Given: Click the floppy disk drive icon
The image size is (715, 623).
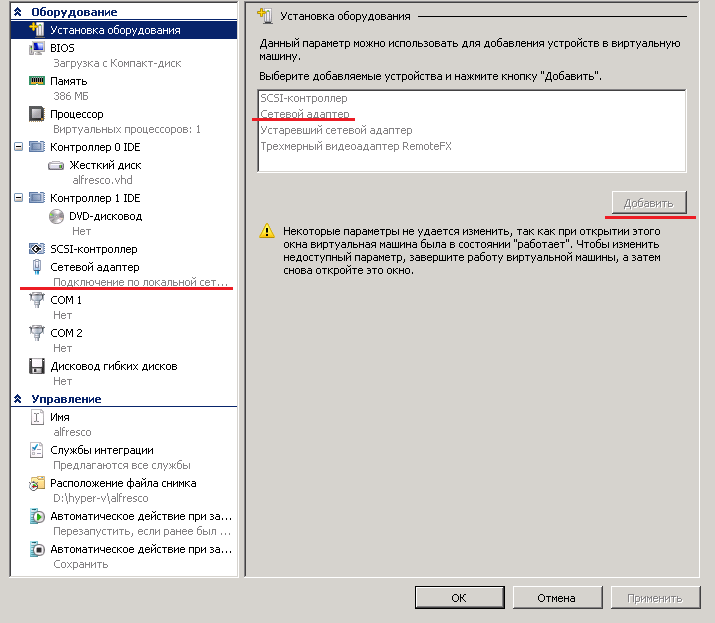Looking at the screenshot, I should (x=36, y=366).
